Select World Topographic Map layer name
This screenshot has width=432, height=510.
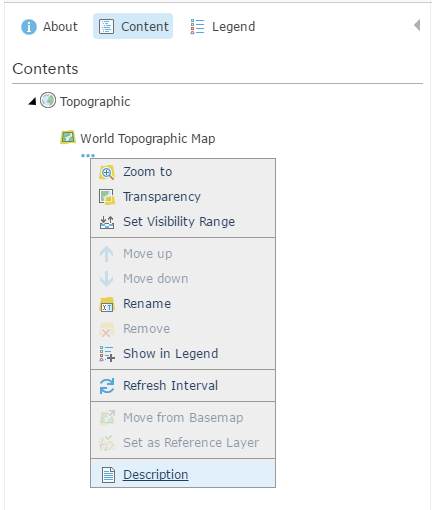148,138
